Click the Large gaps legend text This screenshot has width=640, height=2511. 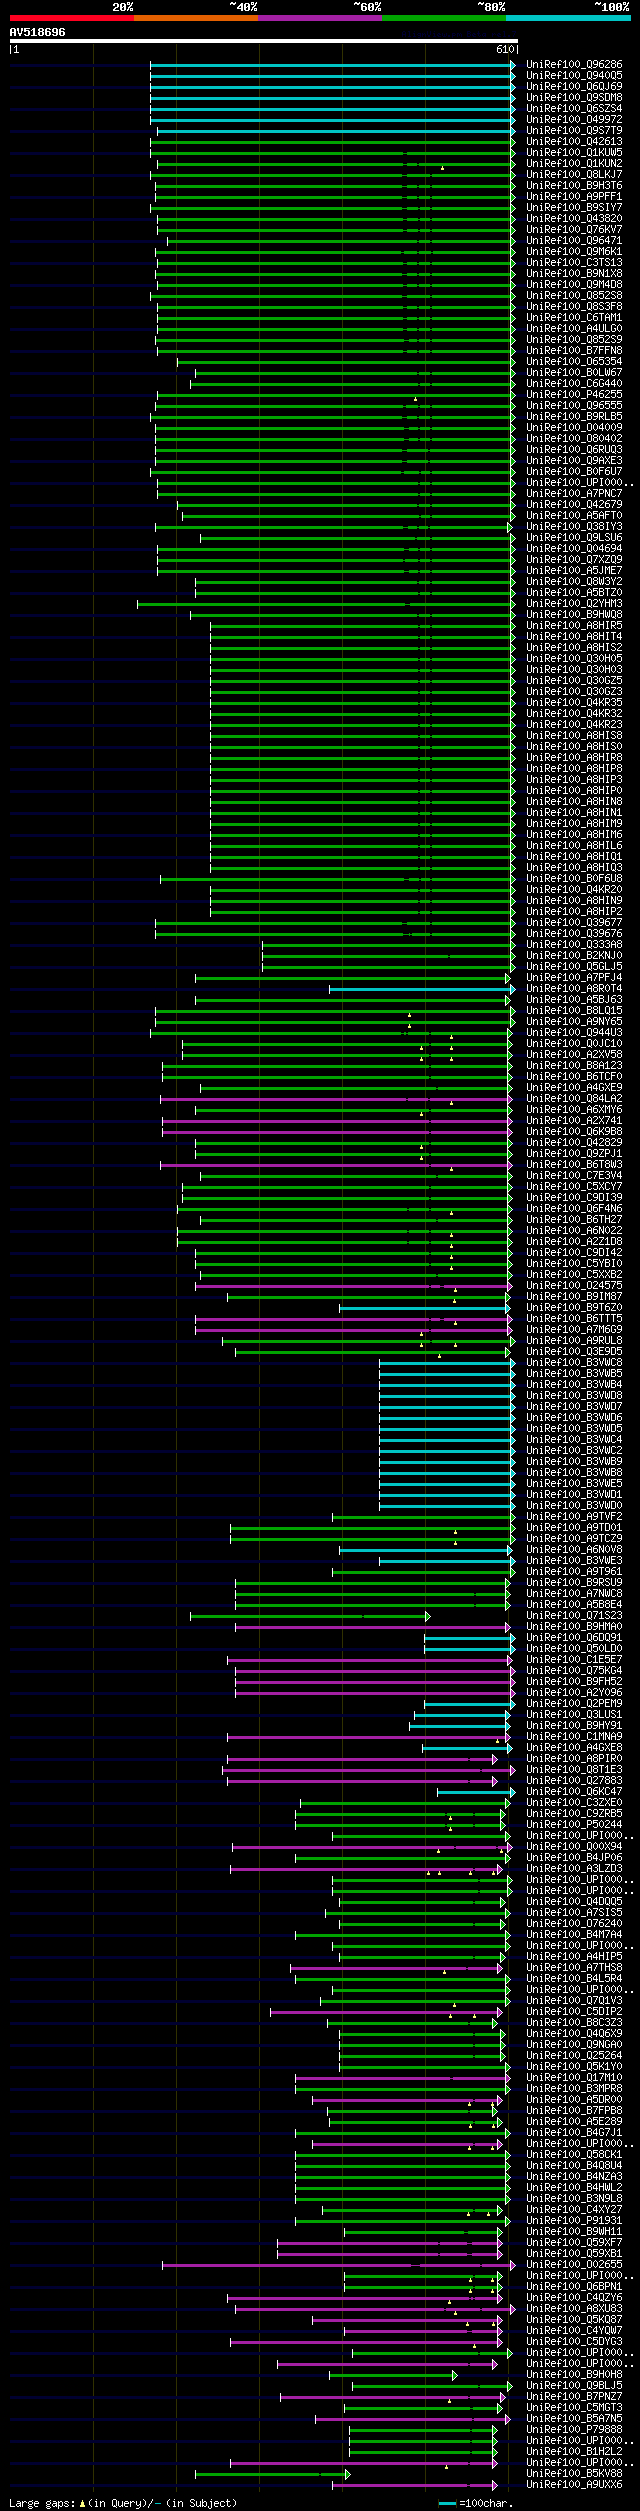pyautogui.click(x=123, y=2503)
